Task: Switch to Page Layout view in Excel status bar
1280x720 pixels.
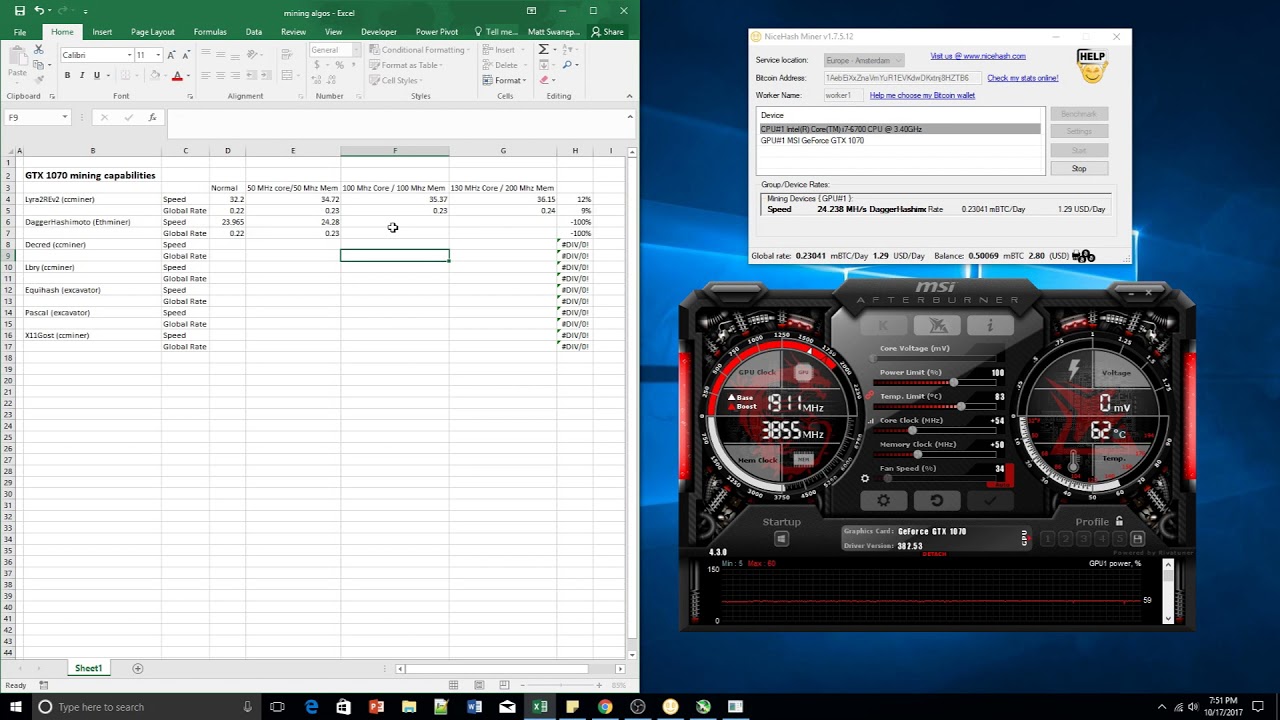Action: 481,685
